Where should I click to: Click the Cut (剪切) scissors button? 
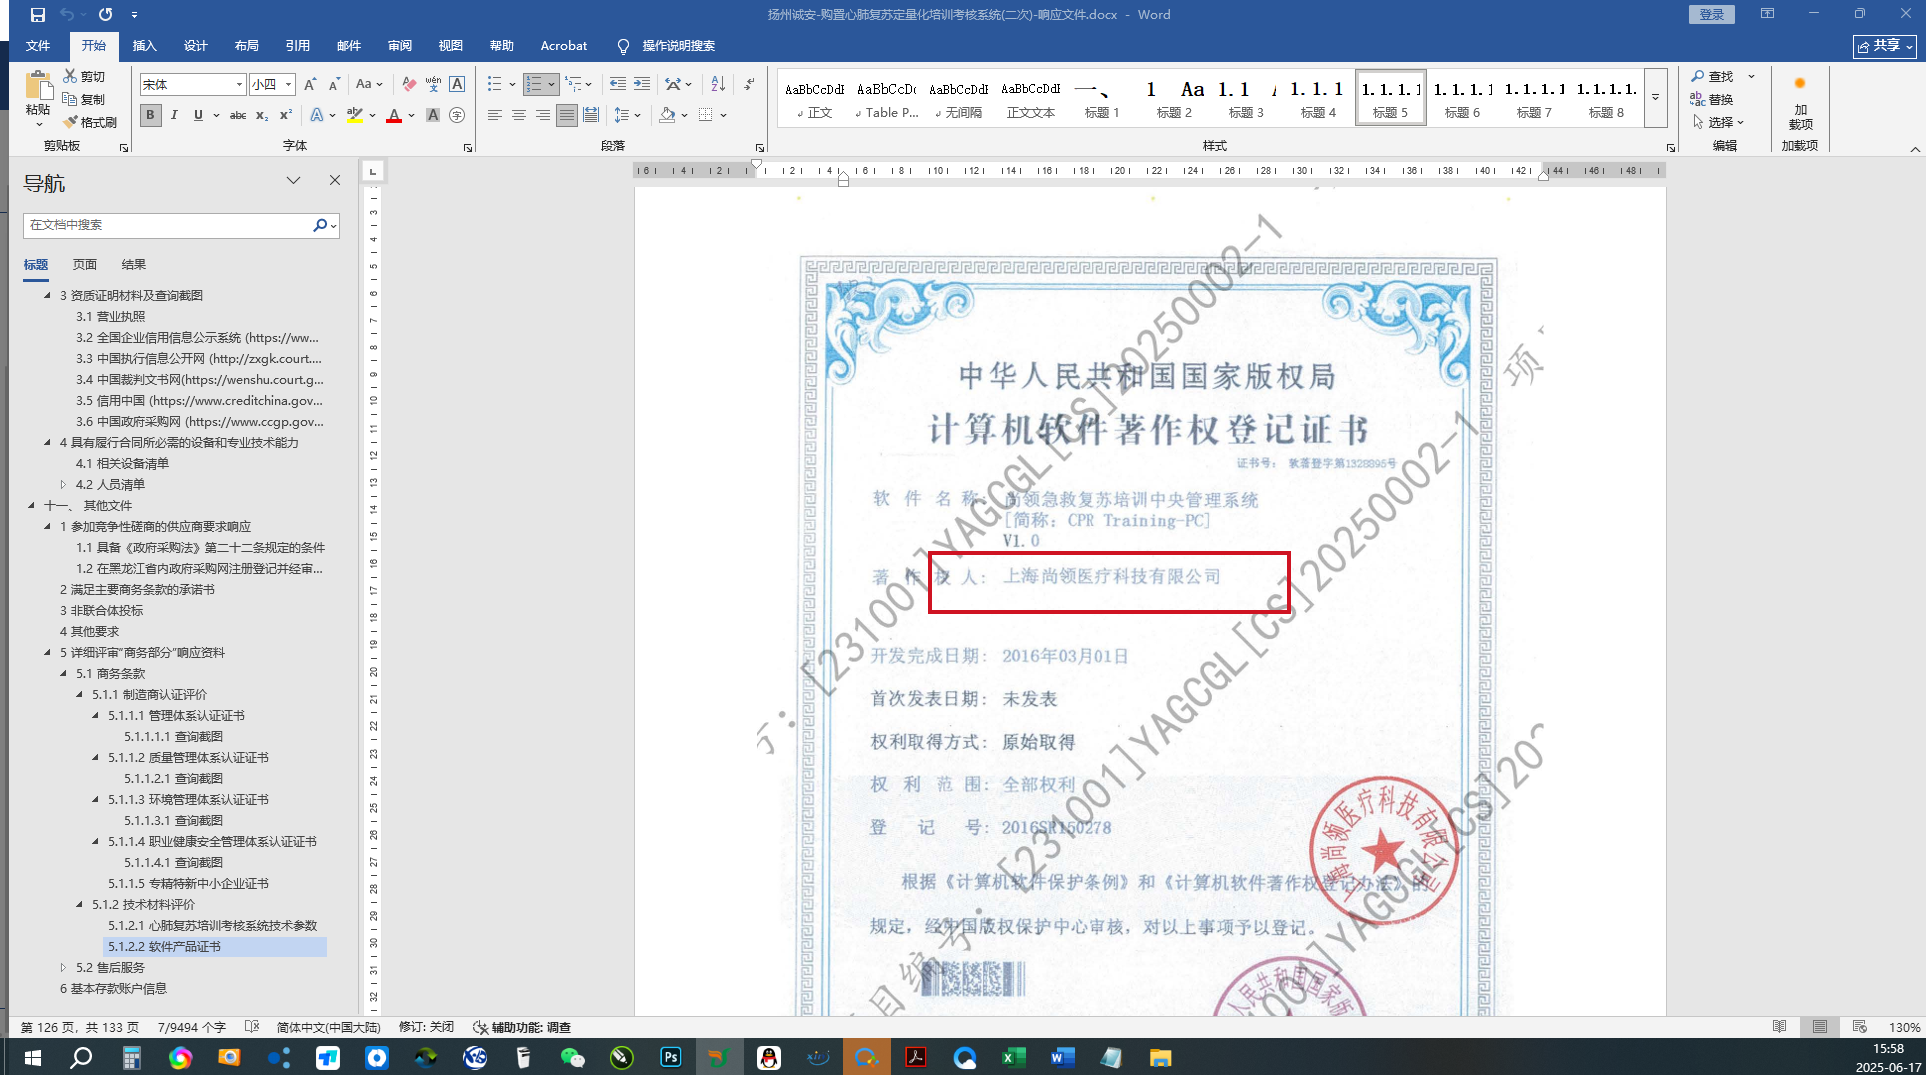point(84,76)
